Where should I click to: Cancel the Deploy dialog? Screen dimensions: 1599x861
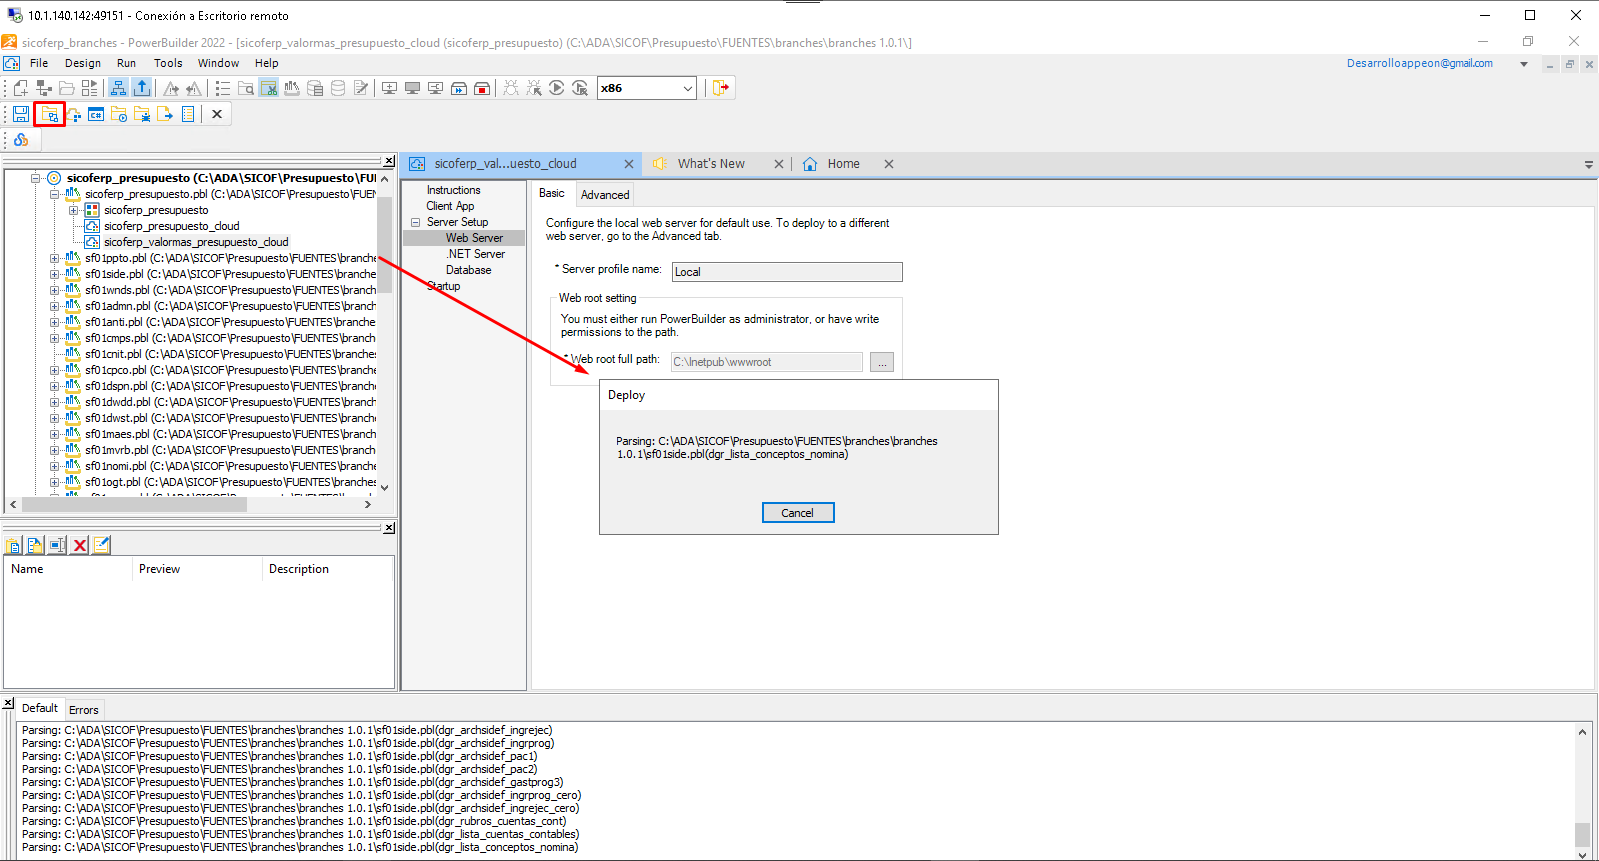pos(797,513)
